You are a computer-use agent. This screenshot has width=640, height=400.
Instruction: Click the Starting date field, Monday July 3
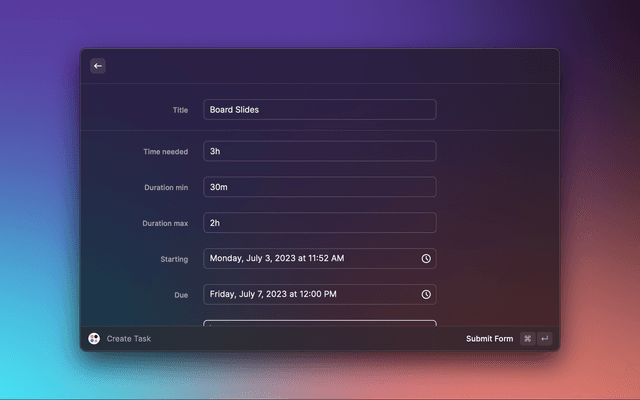(310, 259)
